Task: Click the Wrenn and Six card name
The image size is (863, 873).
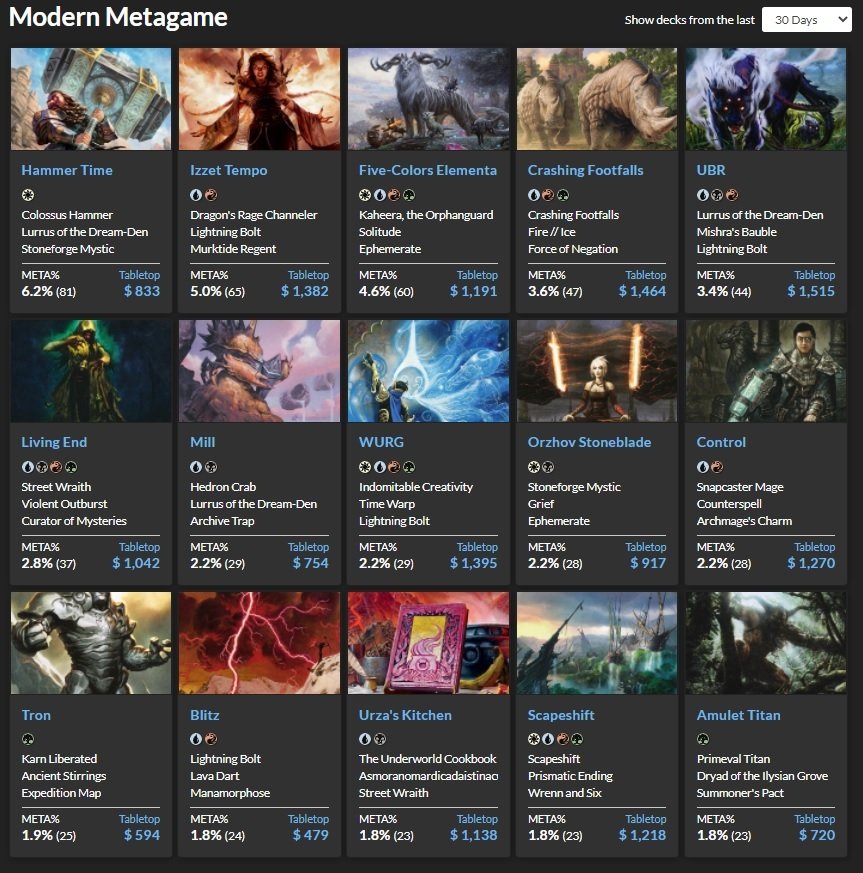Action: [x=564, y=793]
